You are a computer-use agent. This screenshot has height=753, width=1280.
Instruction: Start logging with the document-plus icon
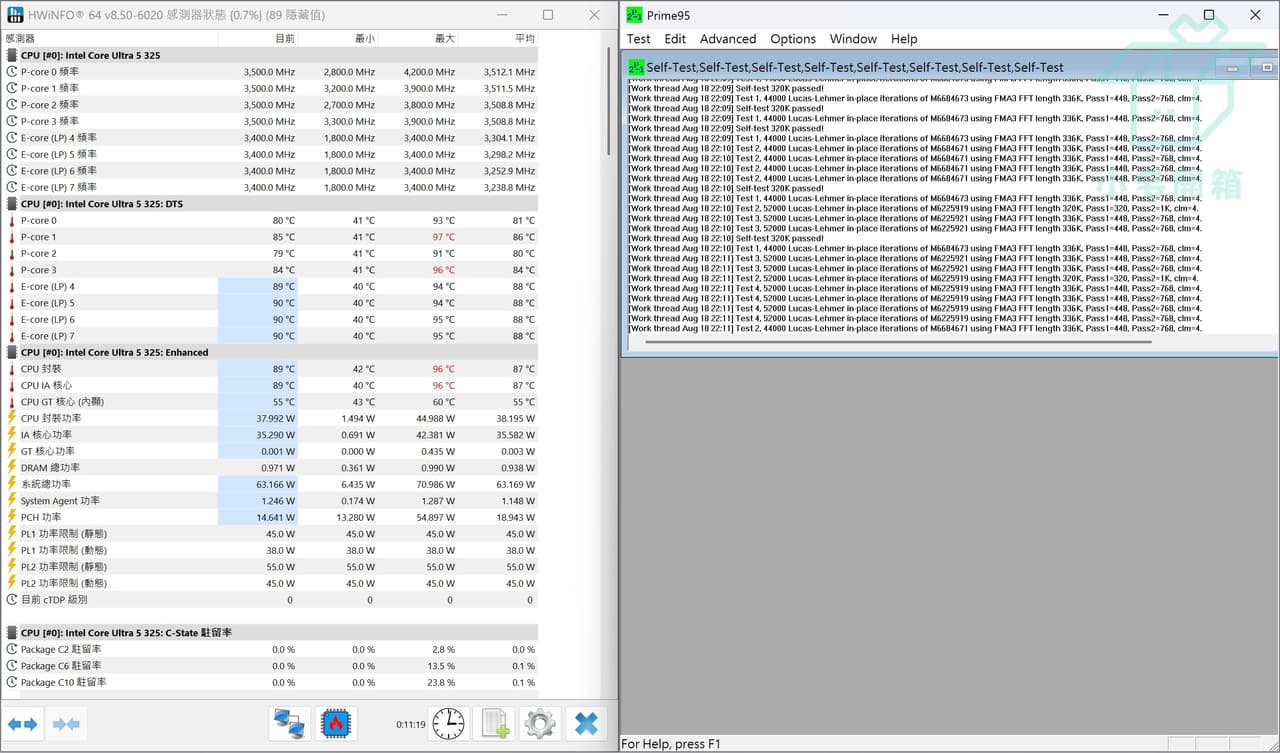[495, 724]
